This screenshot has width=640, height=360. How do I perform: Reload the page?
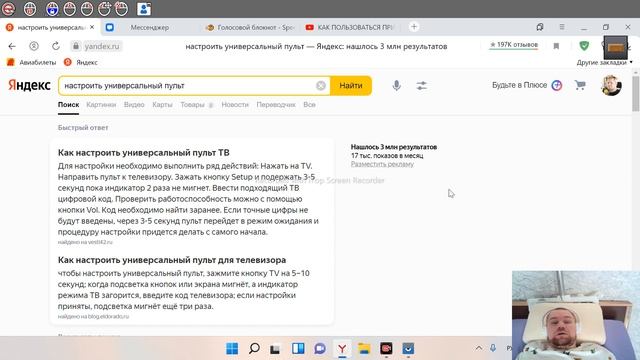point(56,46)
